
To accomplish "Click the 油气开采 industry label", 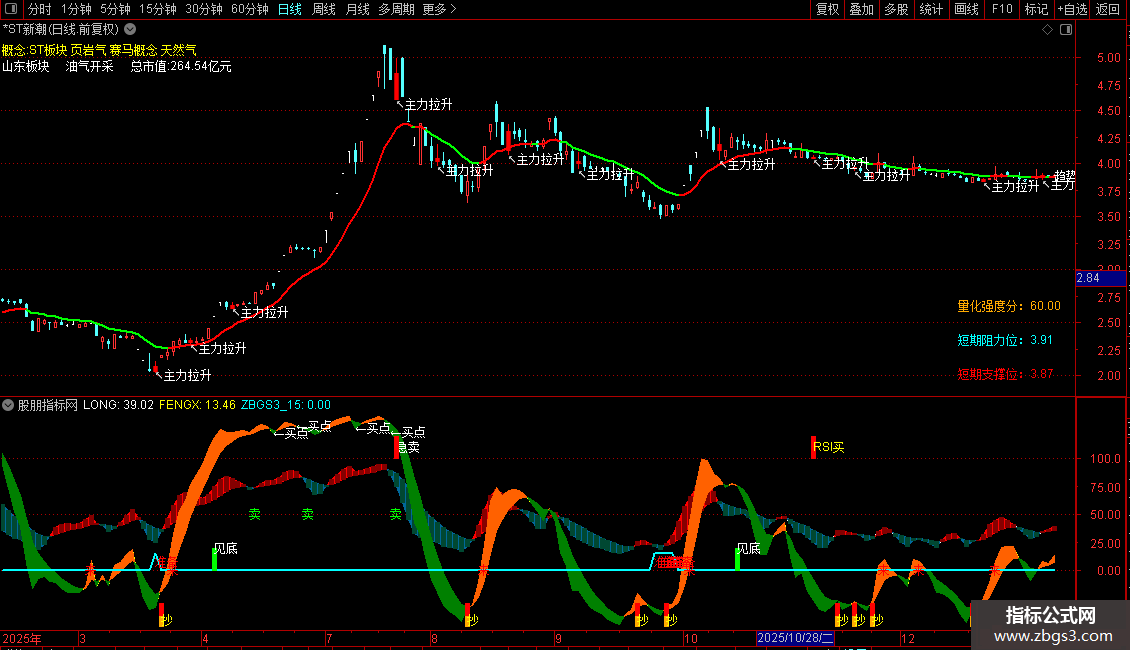I will pos(89,66).
